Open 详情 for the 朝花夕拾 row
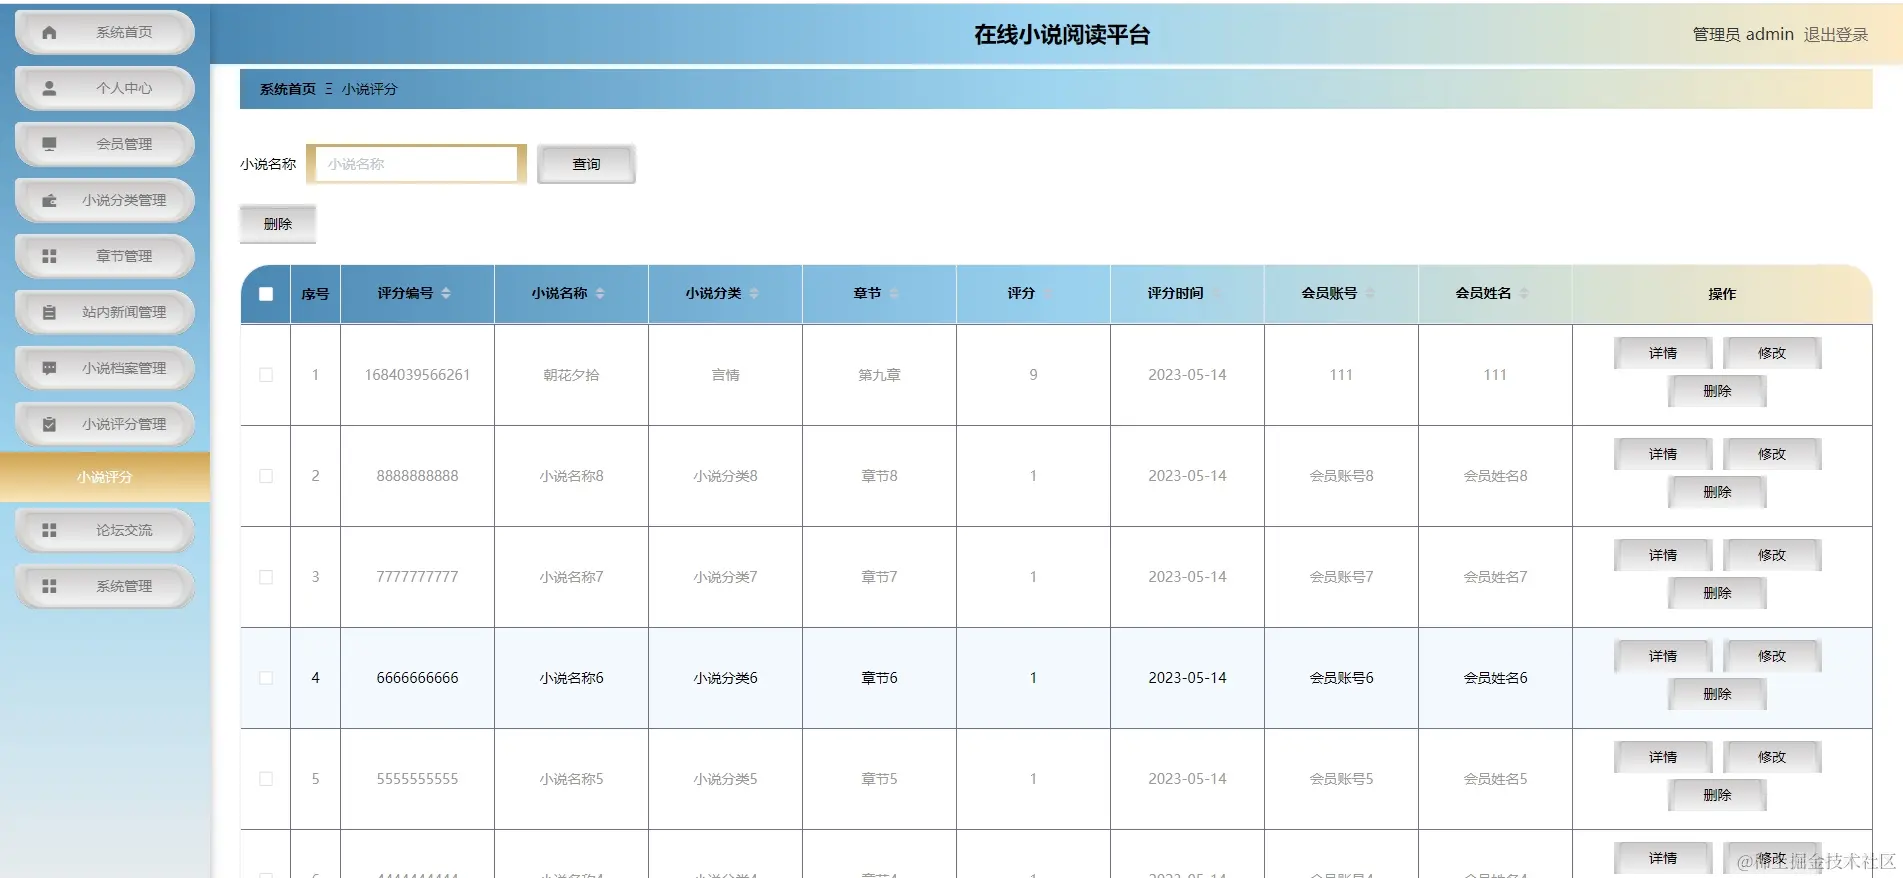Viewport: 1903px width, 878px height. tap(1663, 353)
